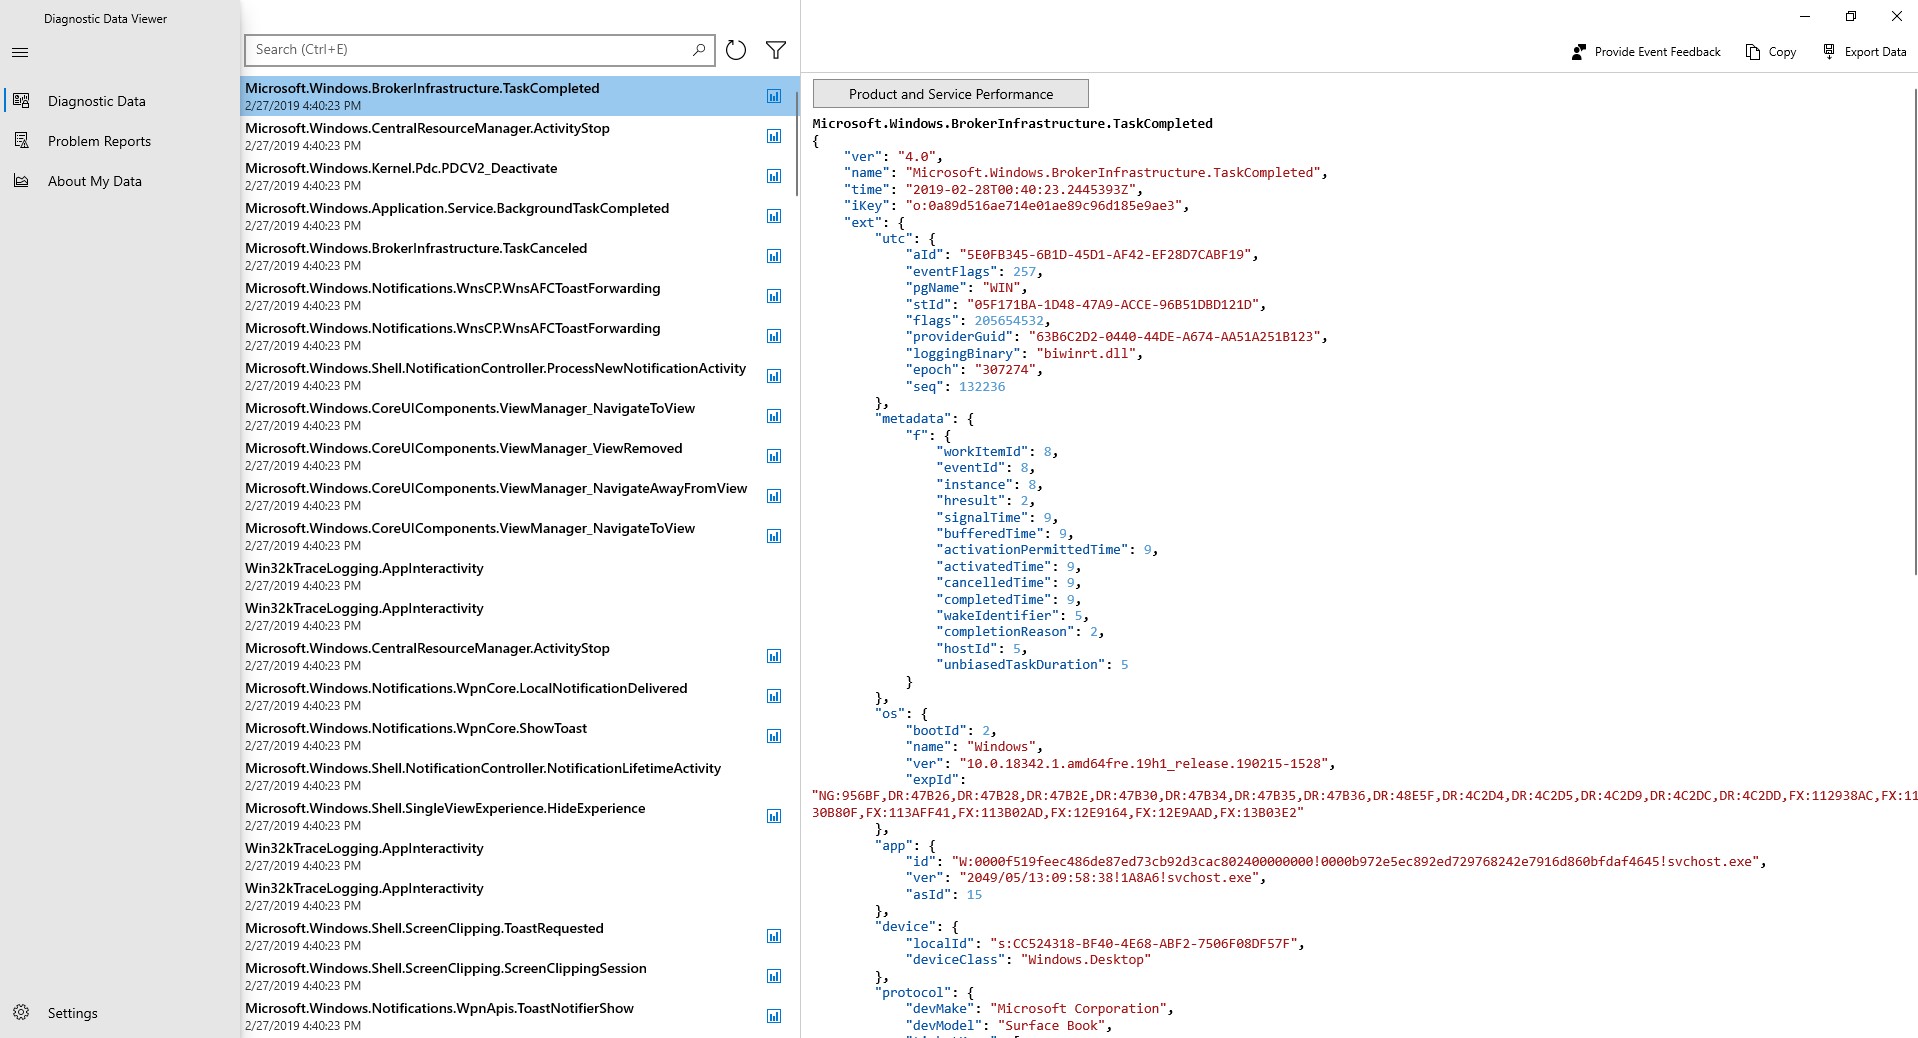The image size is (1918, 1038).
Task: Select the Diagnostic Data sidebar icon
Action: click(x=21, y=100)
